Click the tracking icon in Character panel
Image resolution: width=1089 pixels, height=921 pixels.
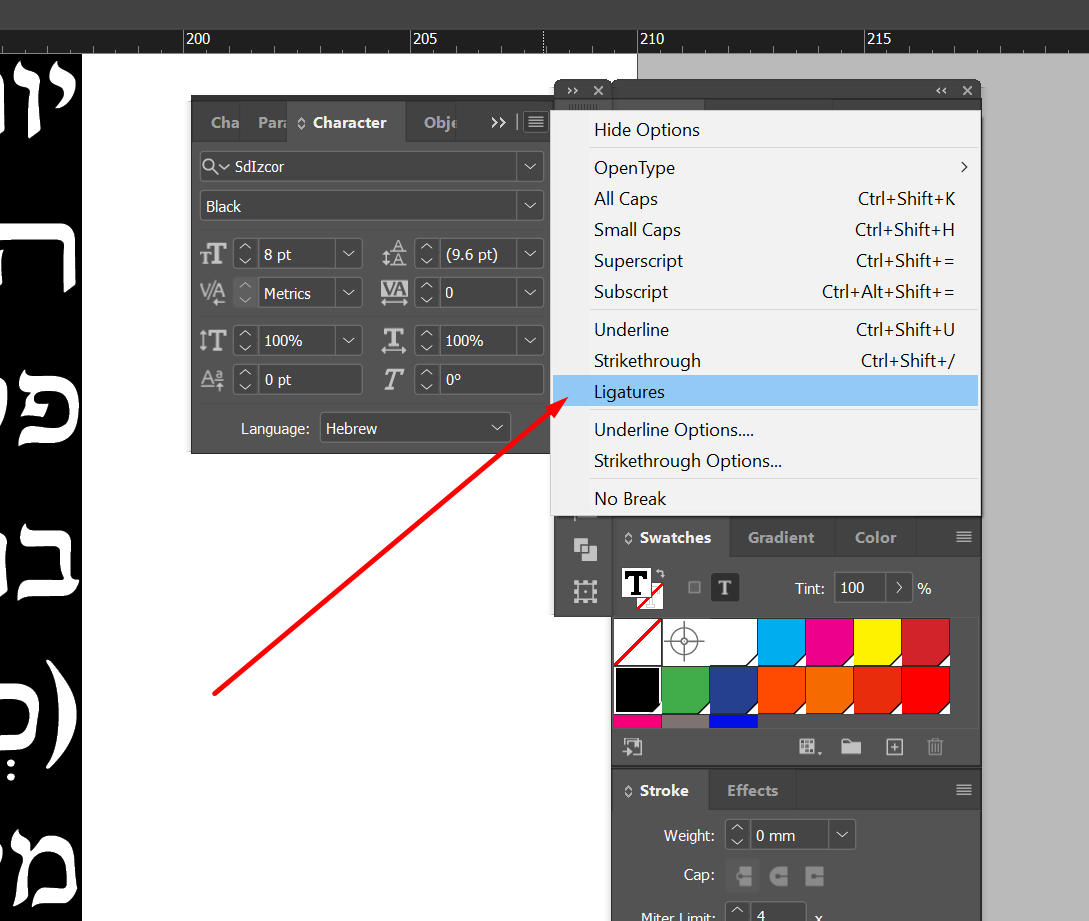coord(394,293)
